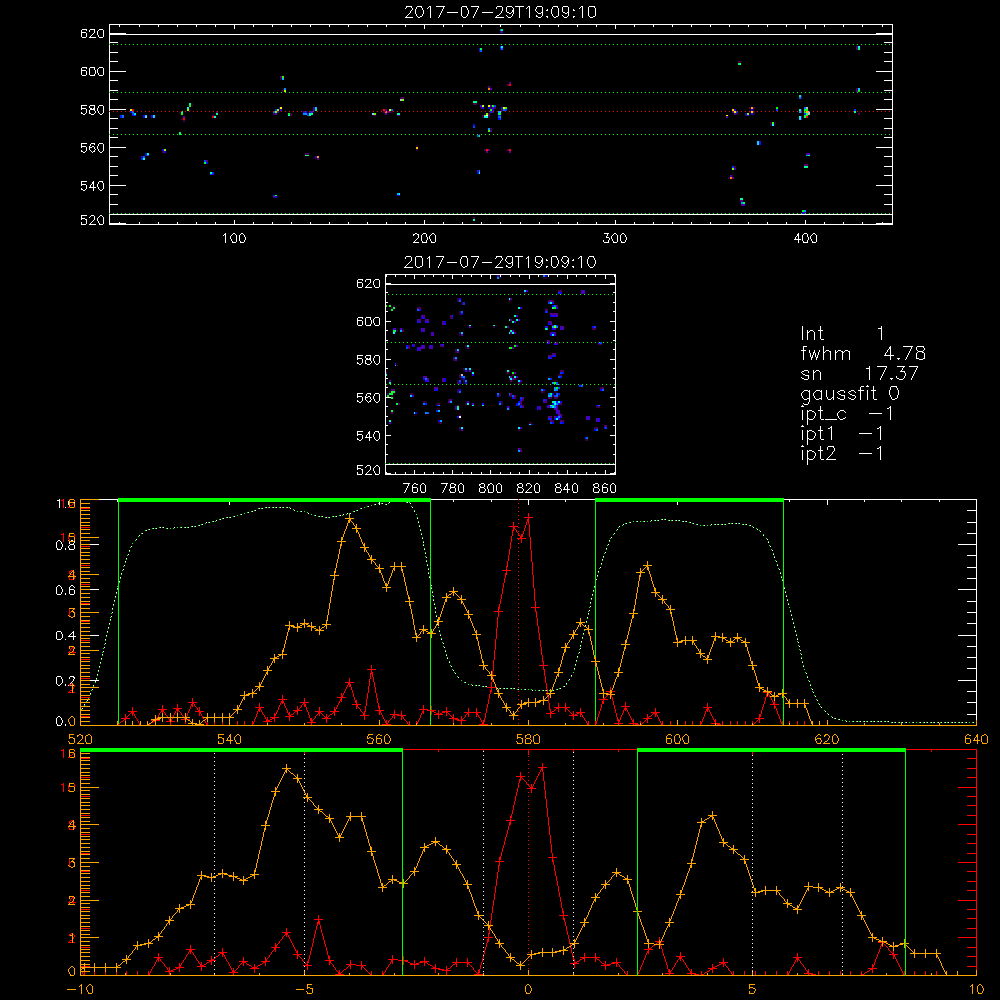Click the '760' x-axis label of middle plot
Viewport: 1000px width, 1000px height.
(x=415, y=489)
